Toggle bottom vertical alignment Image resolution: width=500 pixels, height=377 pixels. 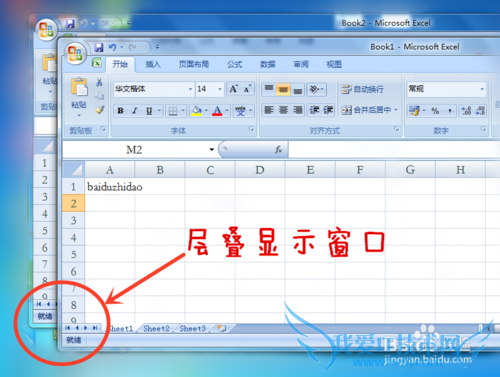[298, 89]
